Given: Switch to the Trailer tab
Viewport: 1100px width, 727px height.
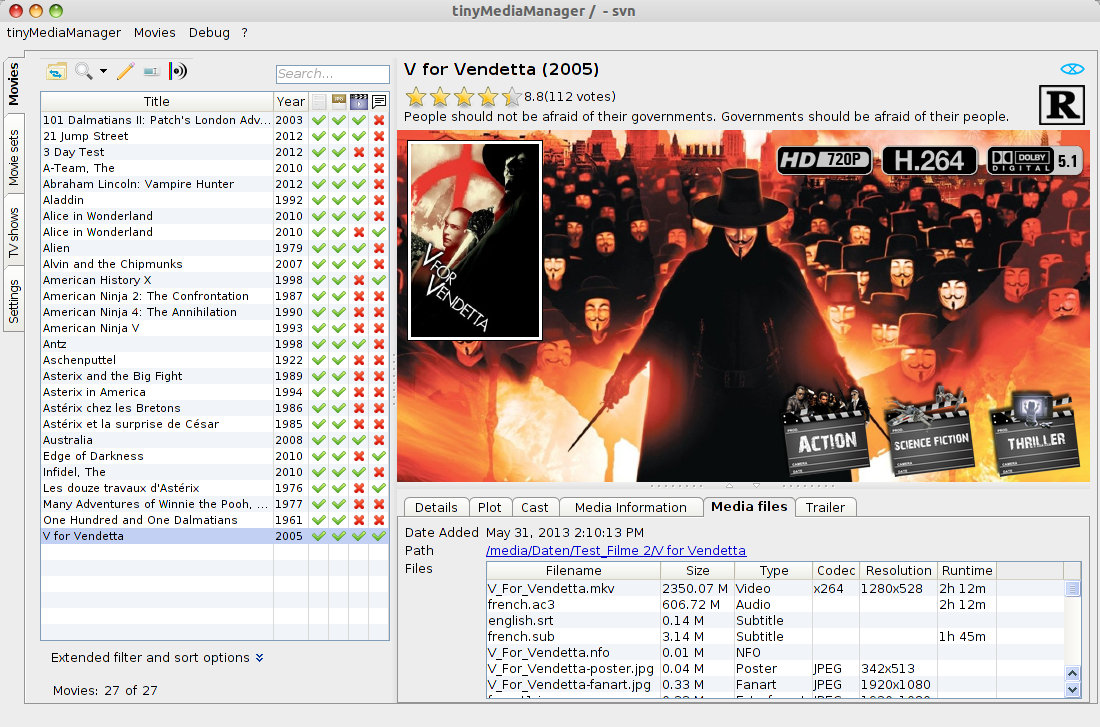Looking at the screenshot, I should (825, 507).
